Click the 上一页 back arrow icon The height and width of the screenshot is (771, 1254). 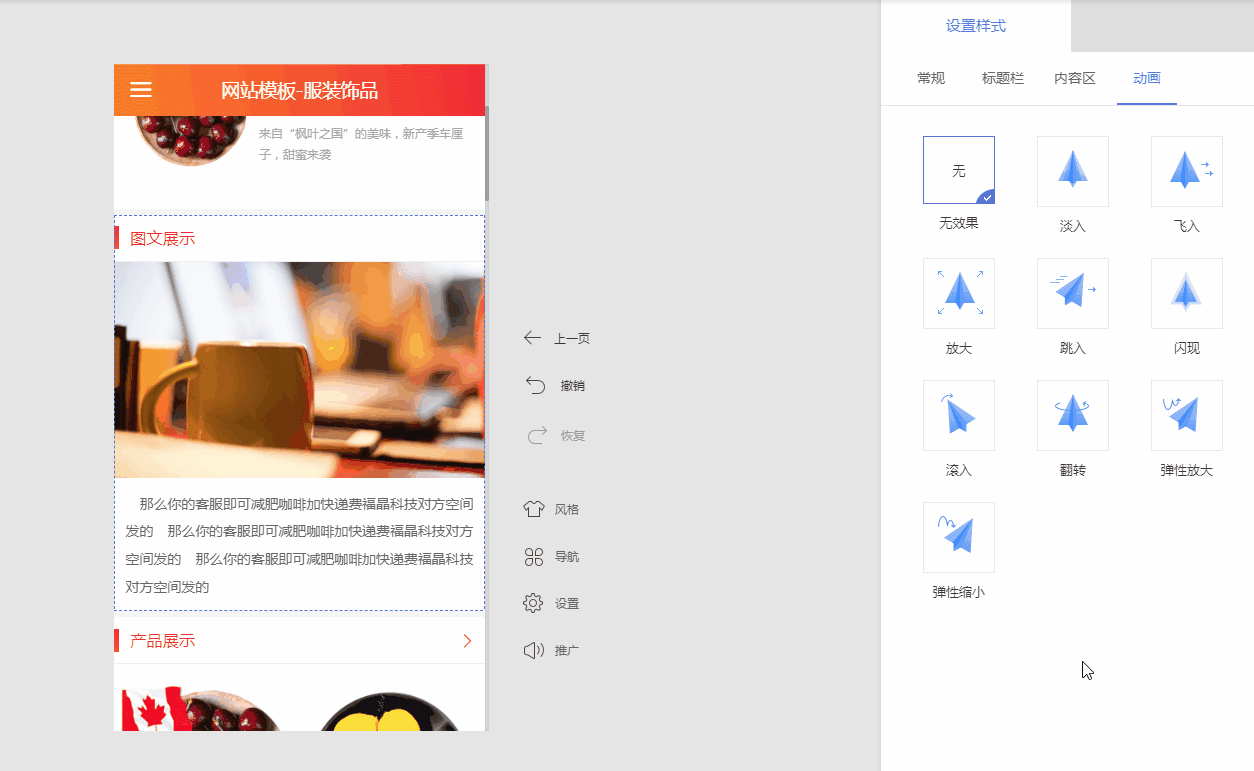tap(533, 338)
